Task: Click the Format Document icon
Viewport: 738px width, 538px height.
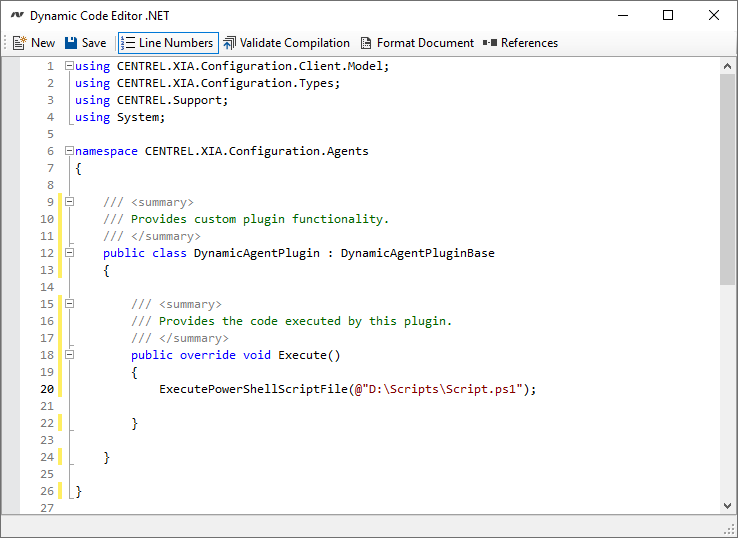Action: pos(366,43)
